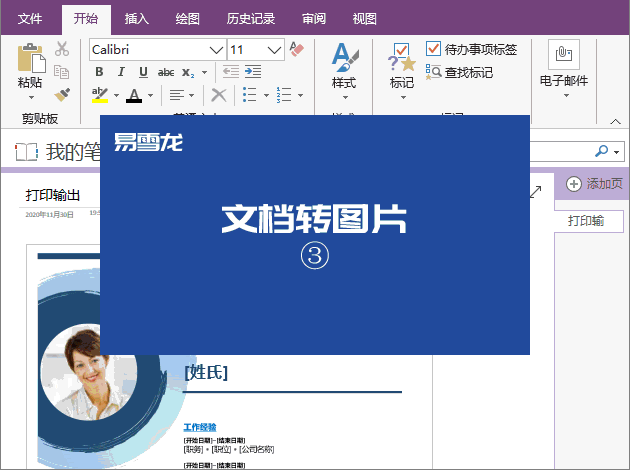Open the font size dropdown

pos(274,50)
